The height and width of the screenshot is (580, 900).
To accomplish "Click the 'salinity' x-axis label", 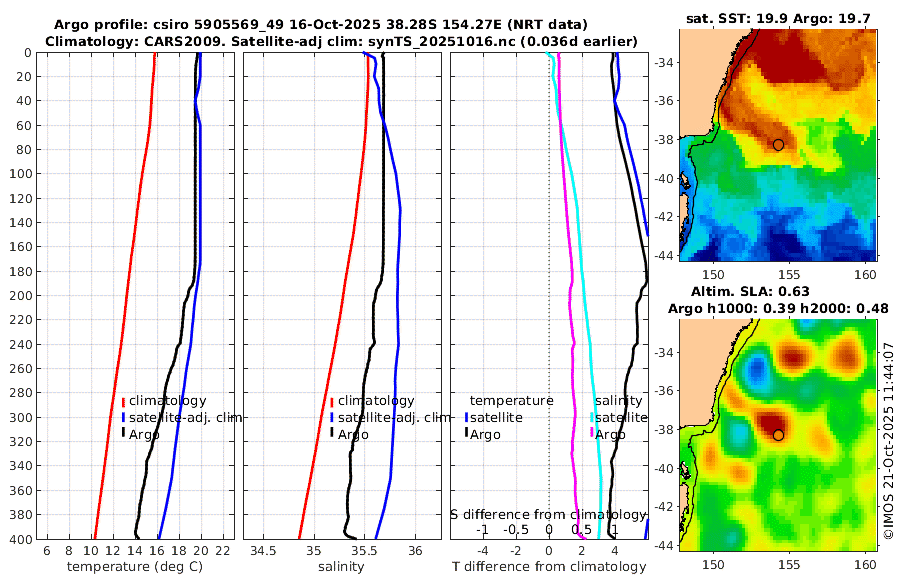I will tap(341, 567).
